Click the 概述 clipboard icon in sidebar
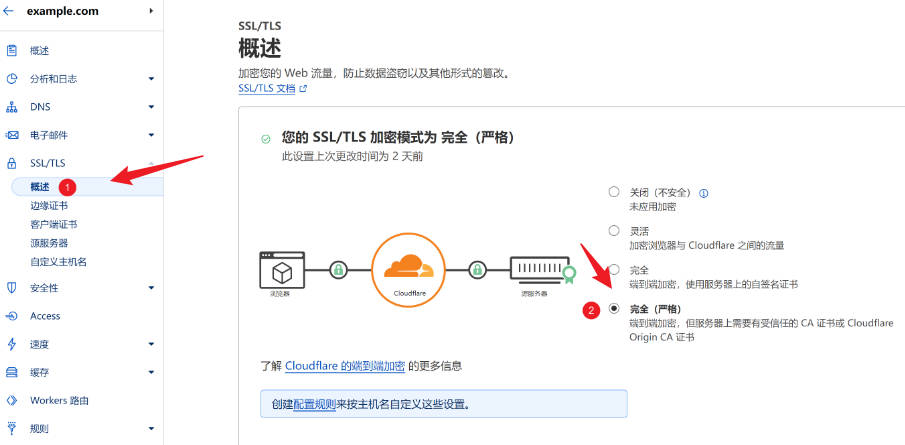 (11, 51)
